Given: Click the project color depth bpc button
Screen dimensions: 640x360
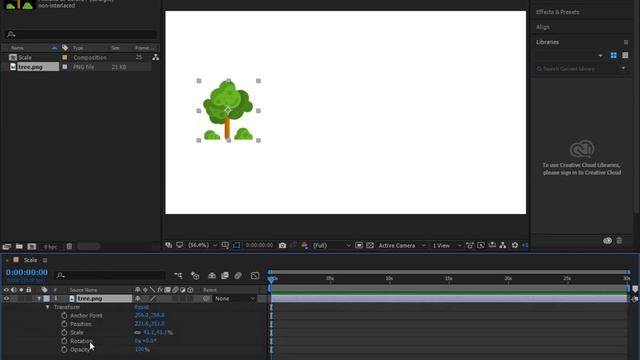Looking at the screenshot, I should point(50,247).
